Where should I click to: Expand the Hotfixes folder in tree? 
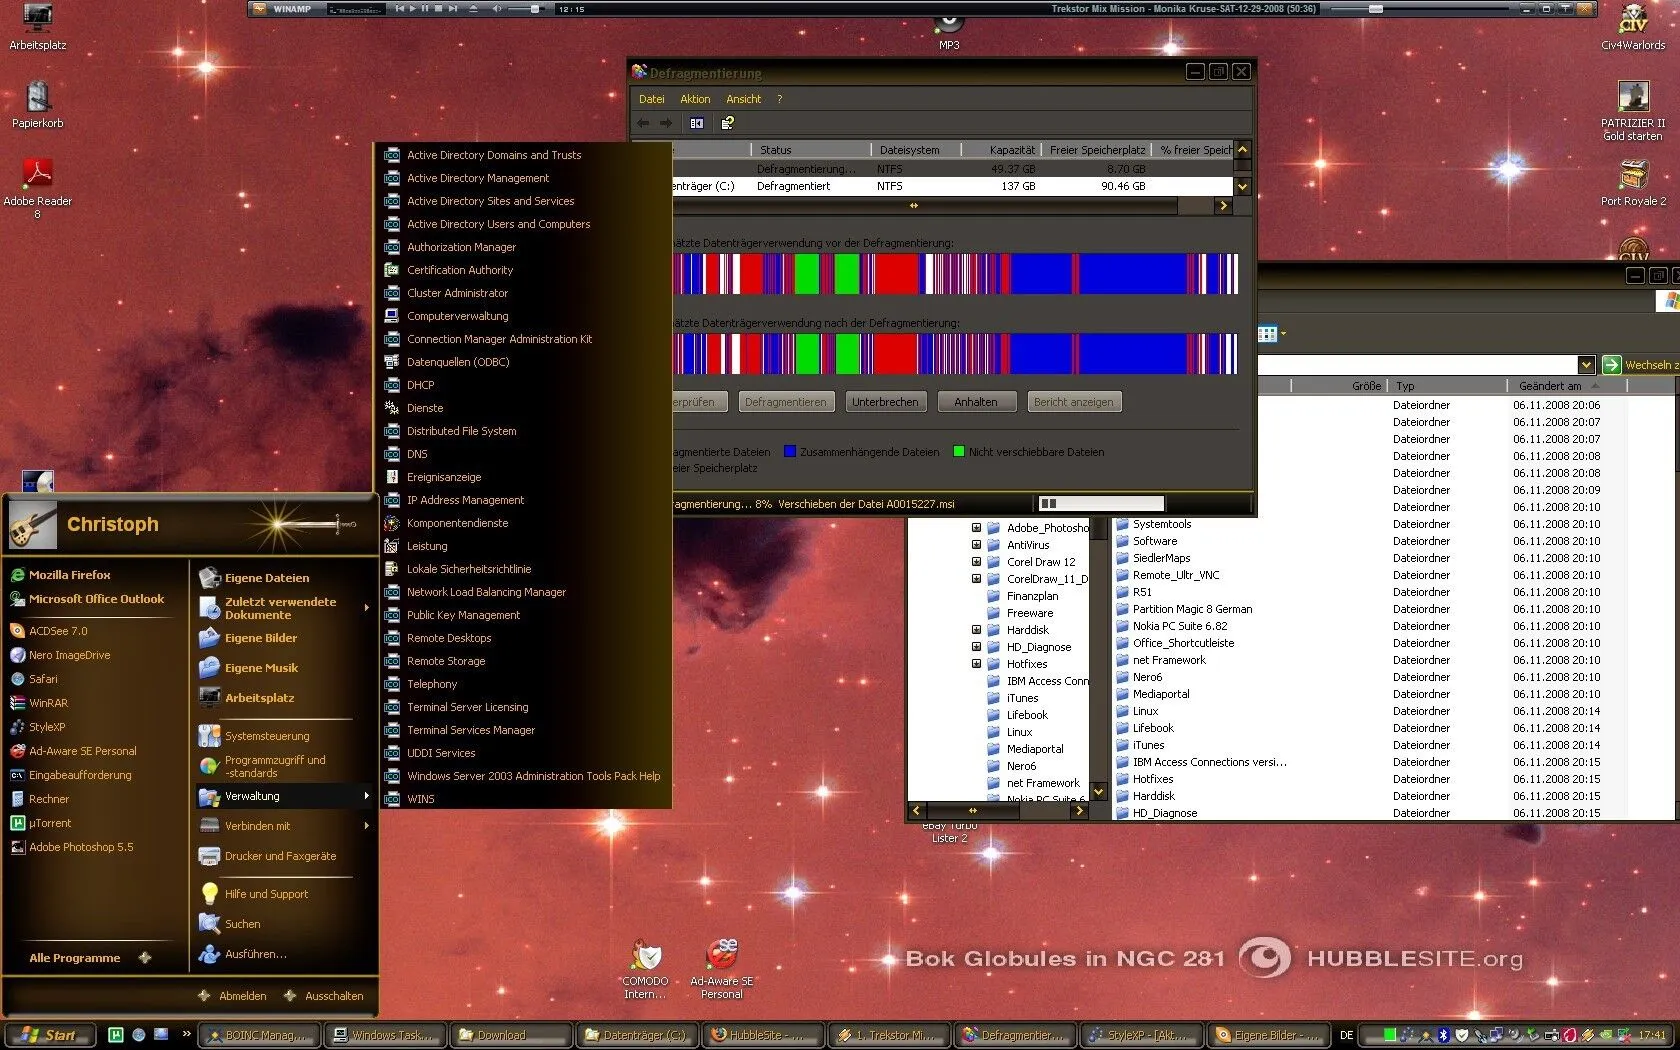[976, 664]
